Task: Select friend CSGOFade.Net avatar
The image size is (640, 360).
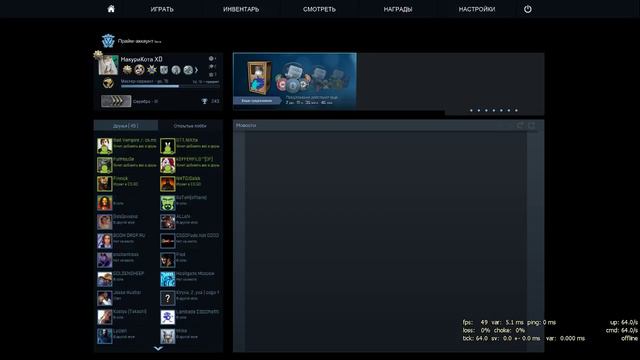Action: (x=167, y=241)
